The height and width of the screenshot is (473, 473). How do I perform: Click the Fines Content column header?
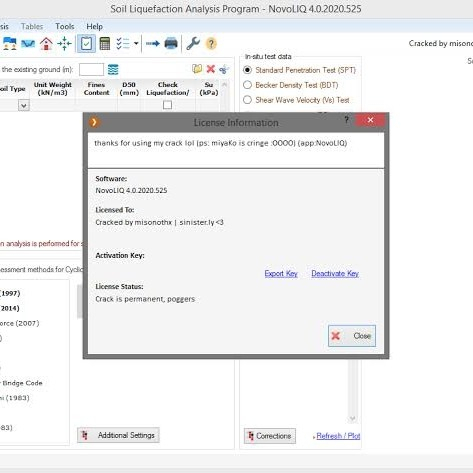tap(96, 89)
